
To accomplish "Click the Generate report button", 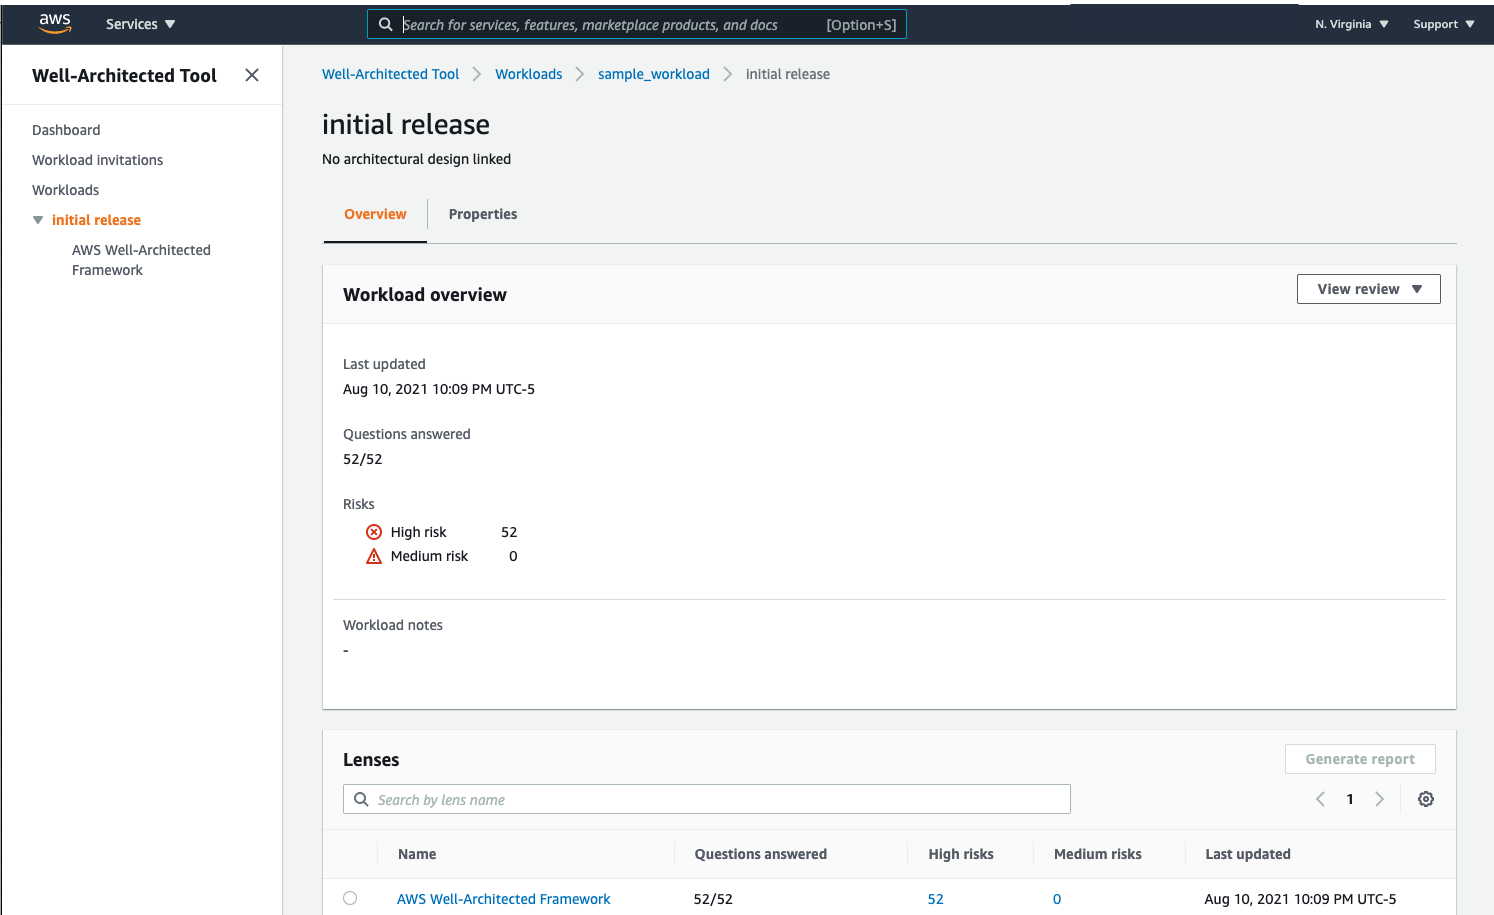I will [1360, 759].
